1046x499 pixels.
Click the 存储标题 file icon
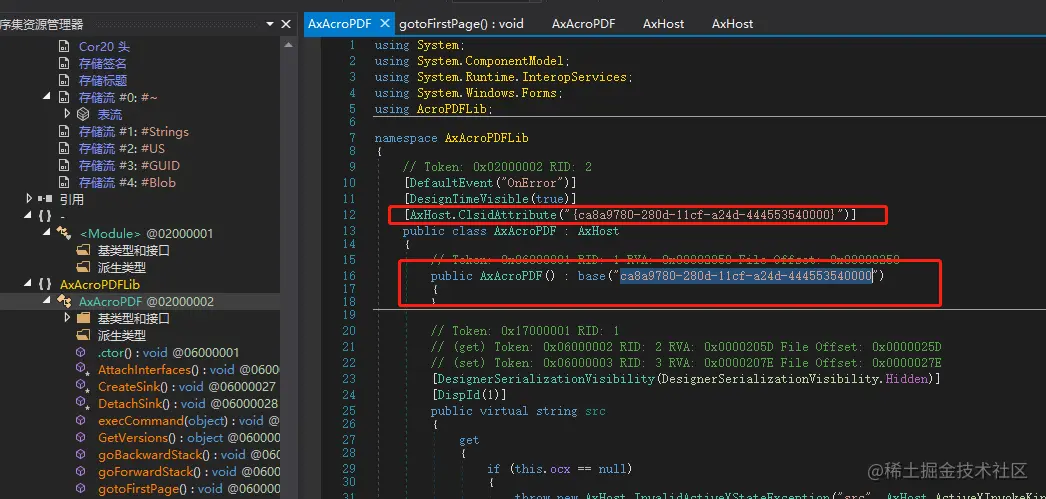(64, 81)
